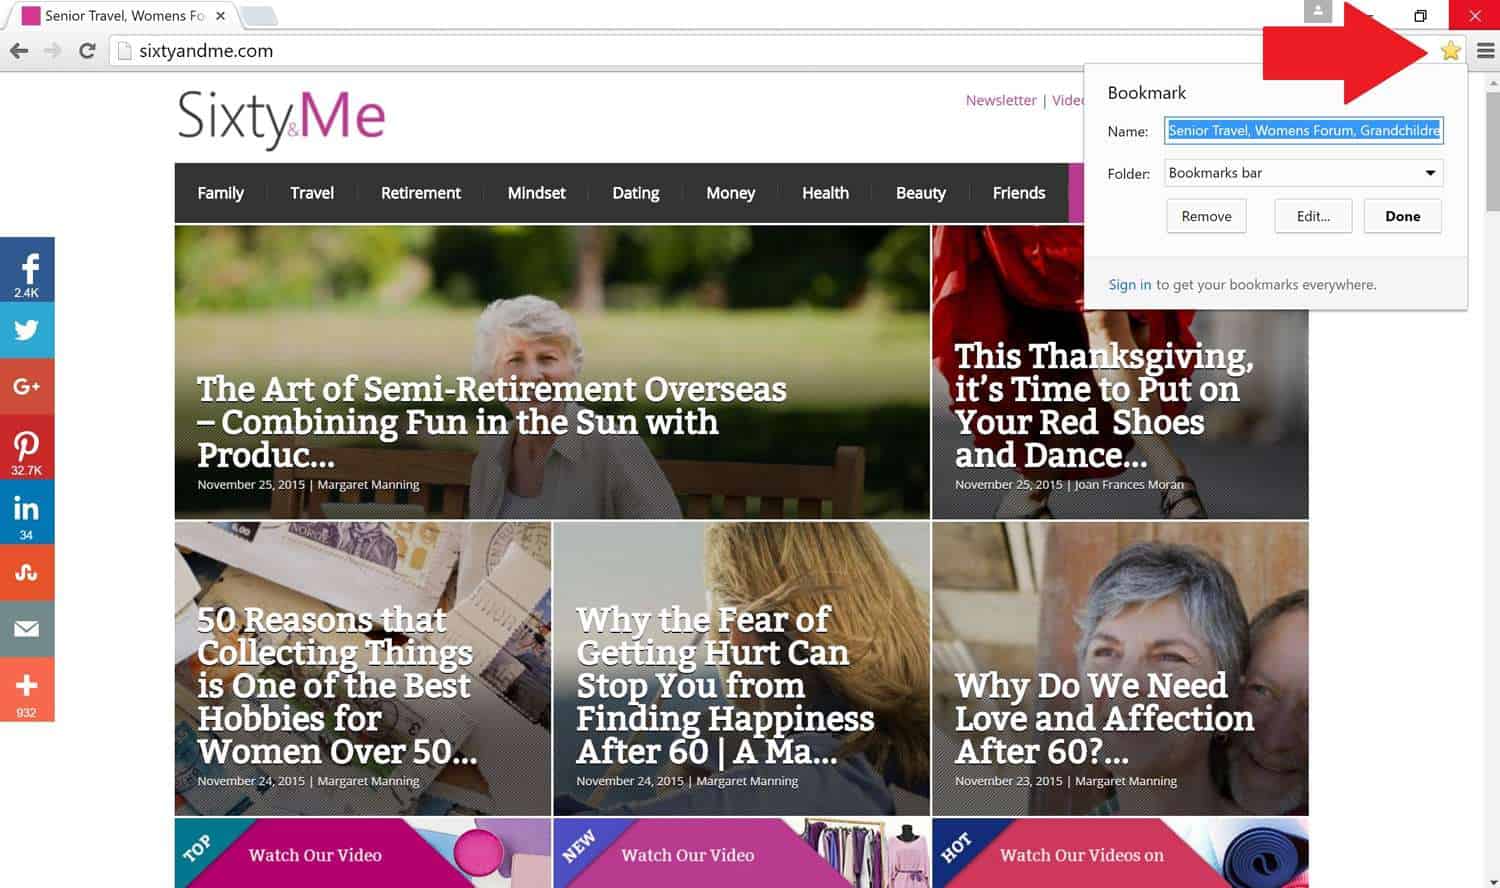Click Done in the bookmark popup
The height and width of the screenshot is (888, 1500).
pyautogui.click(x=1402, y=216)
